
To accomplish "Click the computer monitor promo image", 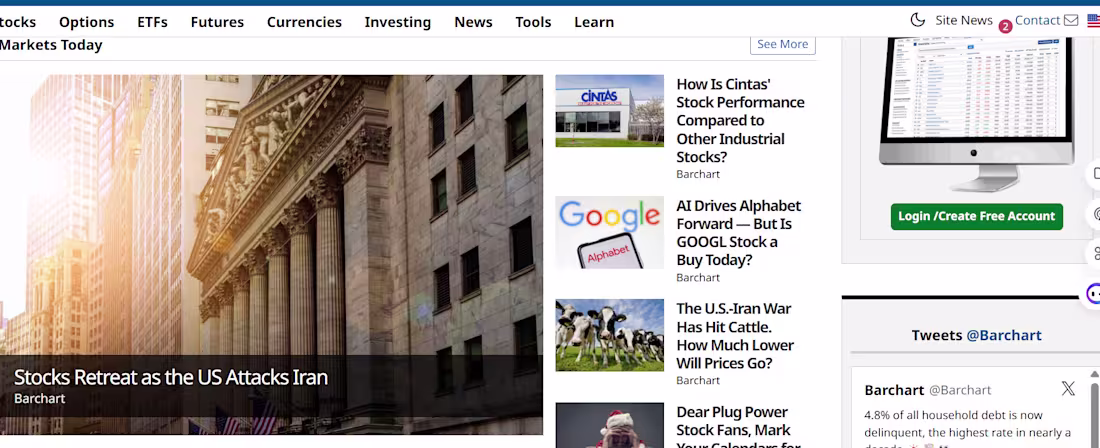I will 976,112.
